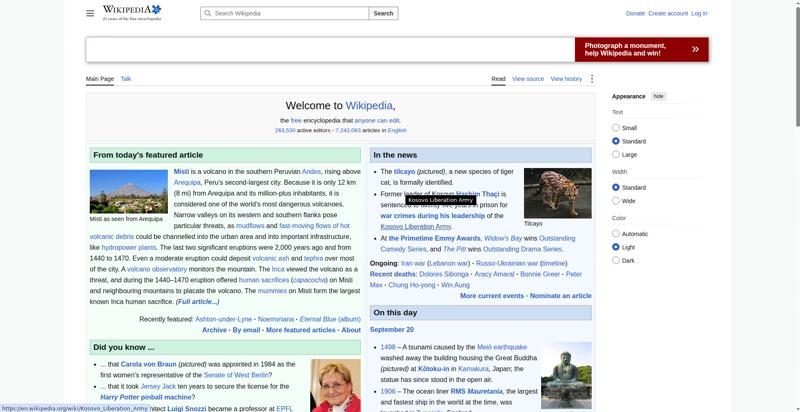Click the Search button

pos(383,13)
